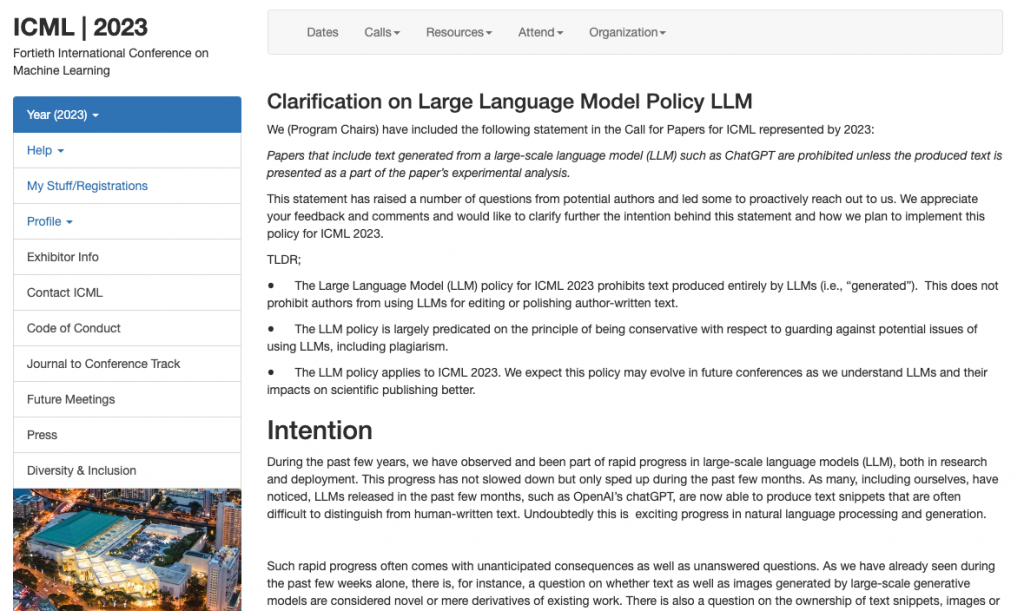
Task: Click the paragraph starting 'This statement has raised'
Action: coord(626,216)
